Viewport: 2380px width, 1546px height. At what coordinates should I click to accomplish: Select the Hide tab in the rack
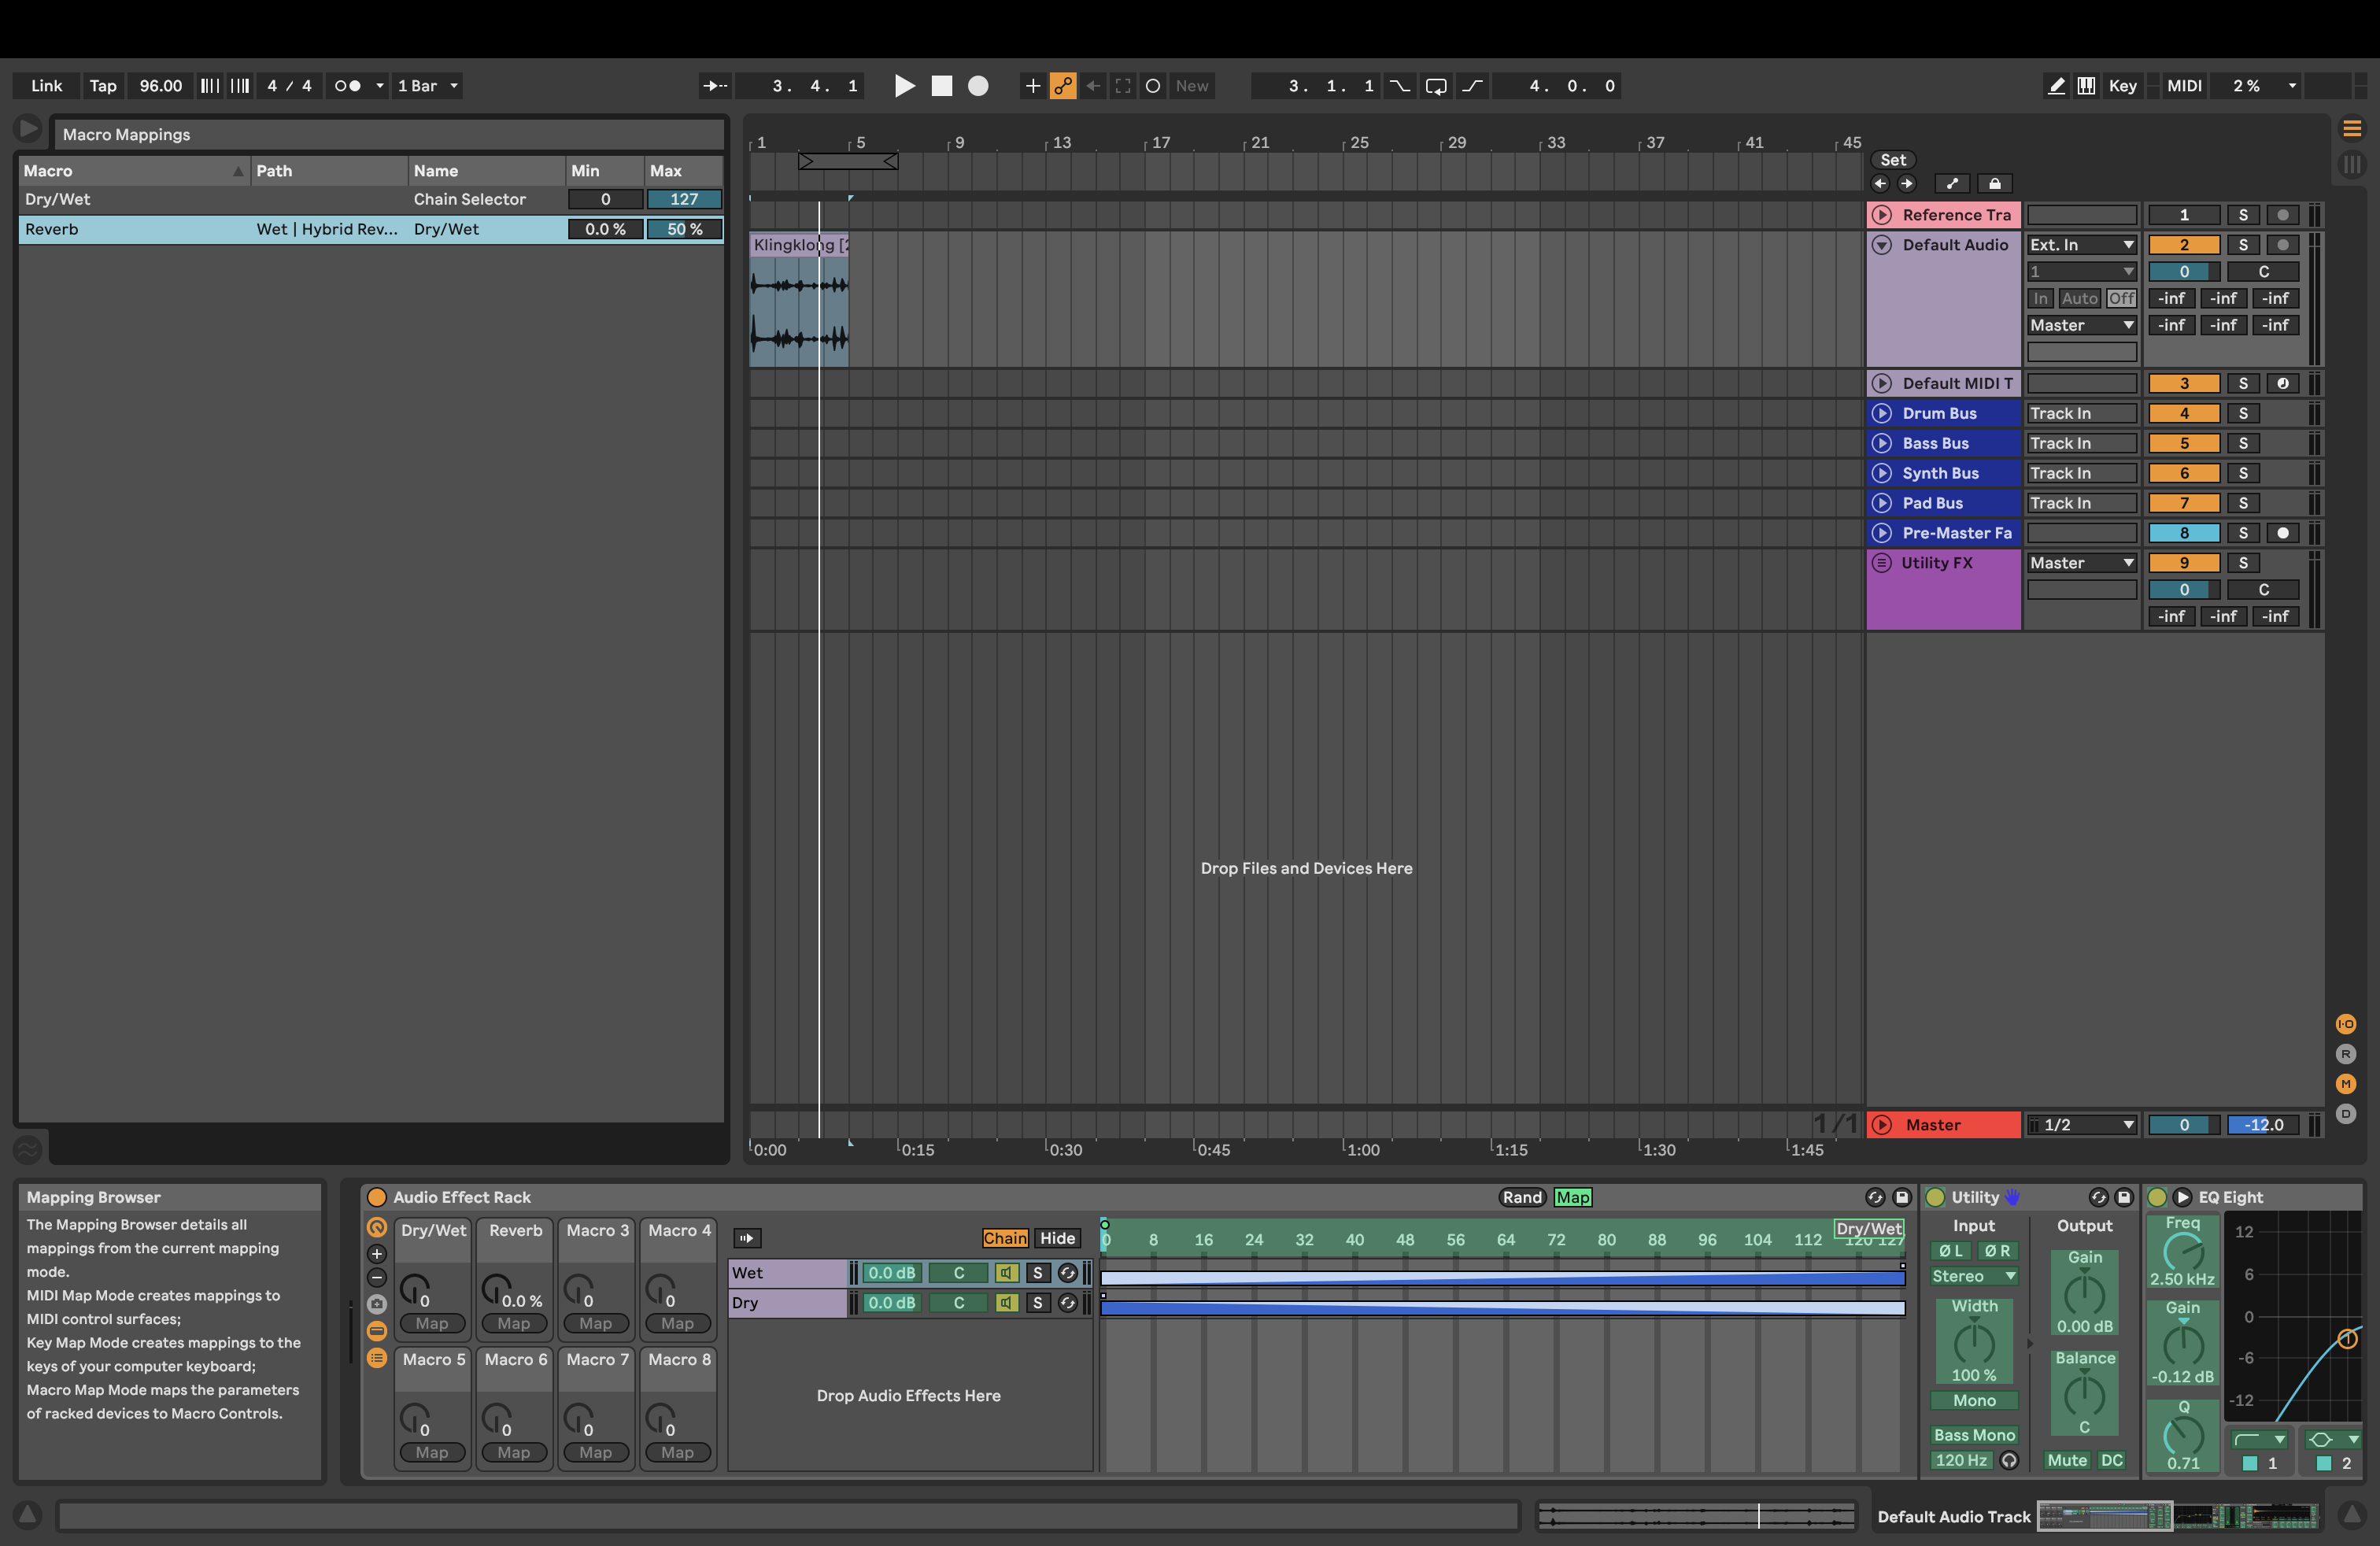coord(1057,1237)
